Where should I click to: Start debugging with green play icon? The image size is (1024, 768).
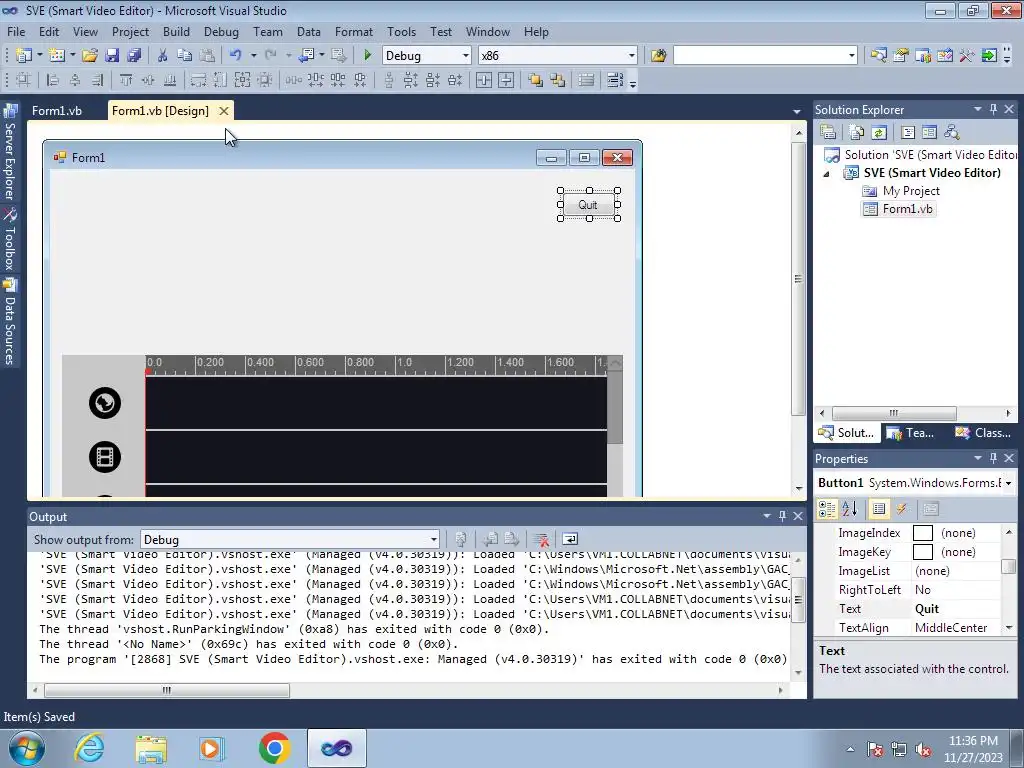367,56
